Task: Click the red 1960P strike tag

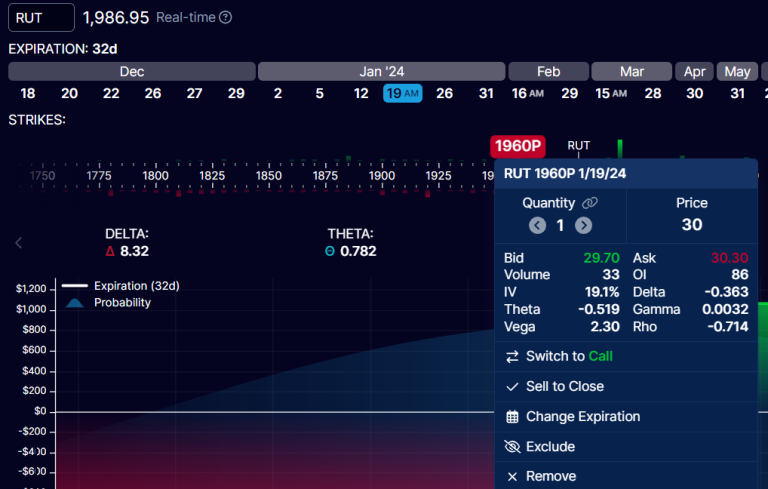Action: click(x=517, y=147)
